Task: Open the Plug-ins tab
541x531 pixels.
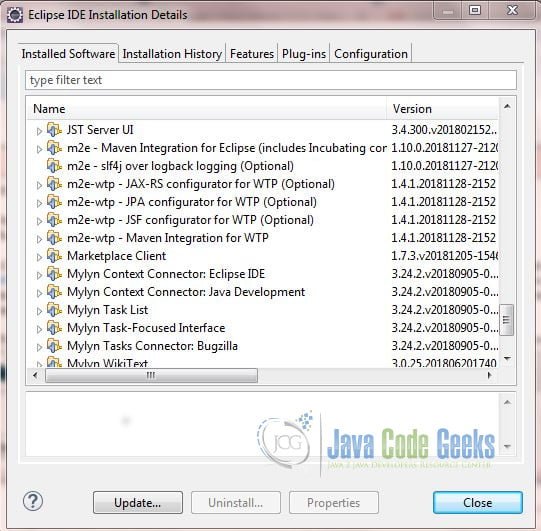Action: (x=304, y=54)
